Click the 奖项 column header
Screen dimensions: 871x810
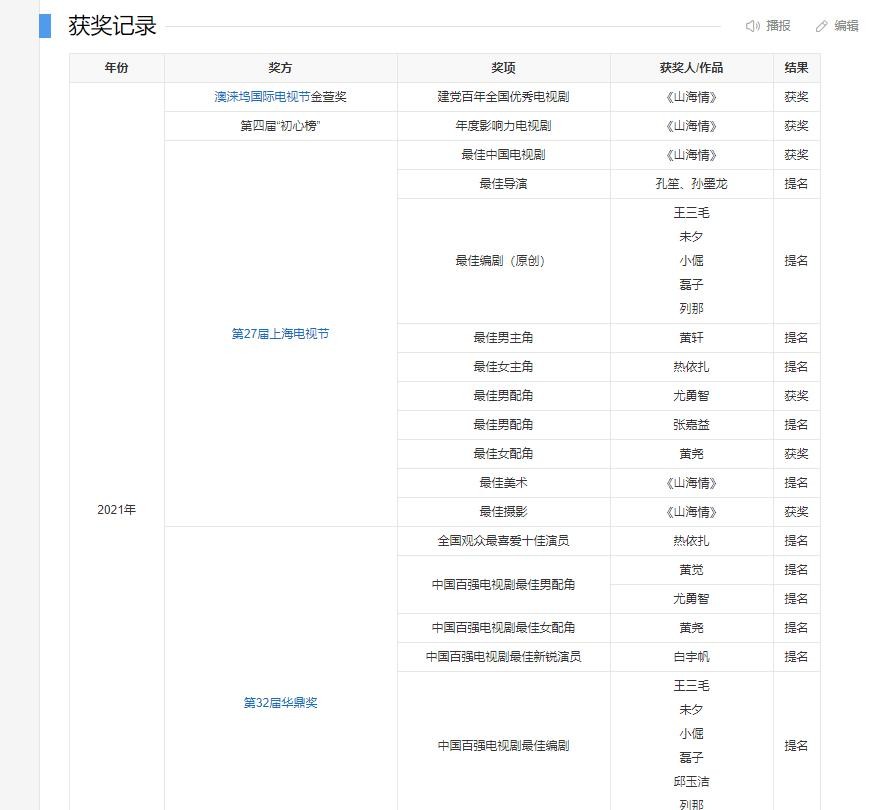coord(503,68)
